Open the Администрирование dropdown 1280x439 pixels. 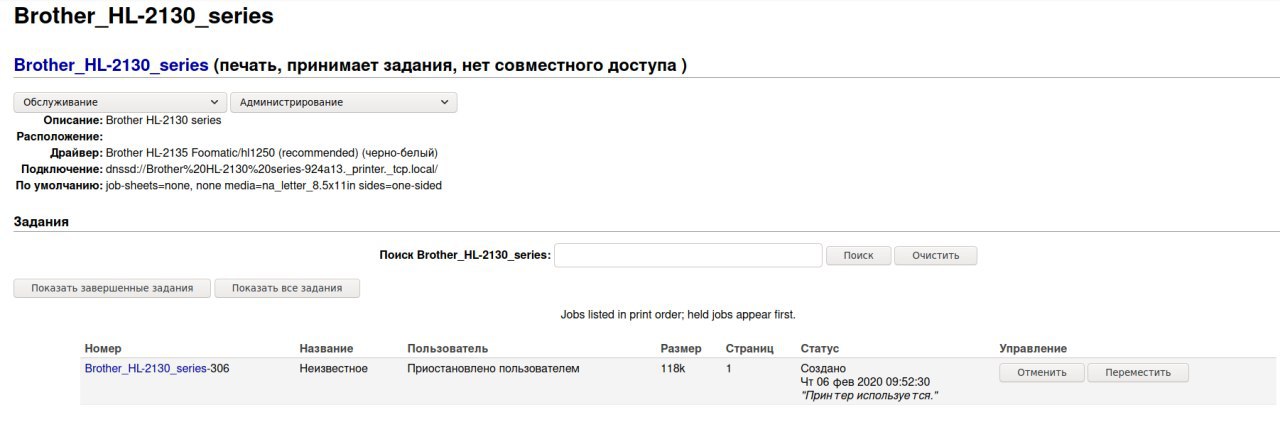coord(343,102)
